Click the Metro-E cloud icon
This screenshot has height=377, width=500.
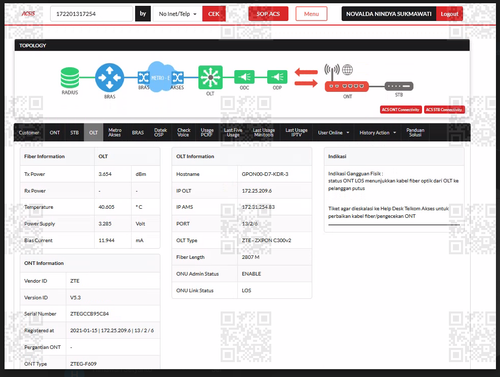[160, 77]
